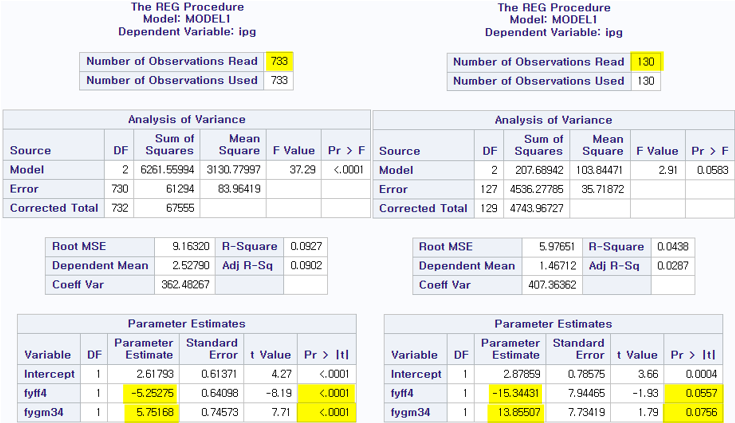Select t Value 1.79

point(649,412)
